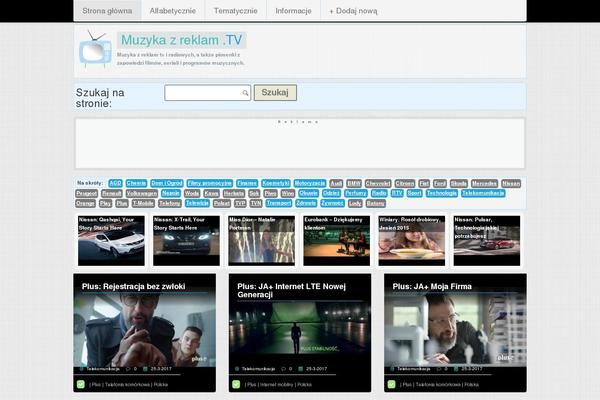Screen dimensions: 600x400
Task: Select the Telekomunikacja tag in shortcuts
Action: pos(483,193)
